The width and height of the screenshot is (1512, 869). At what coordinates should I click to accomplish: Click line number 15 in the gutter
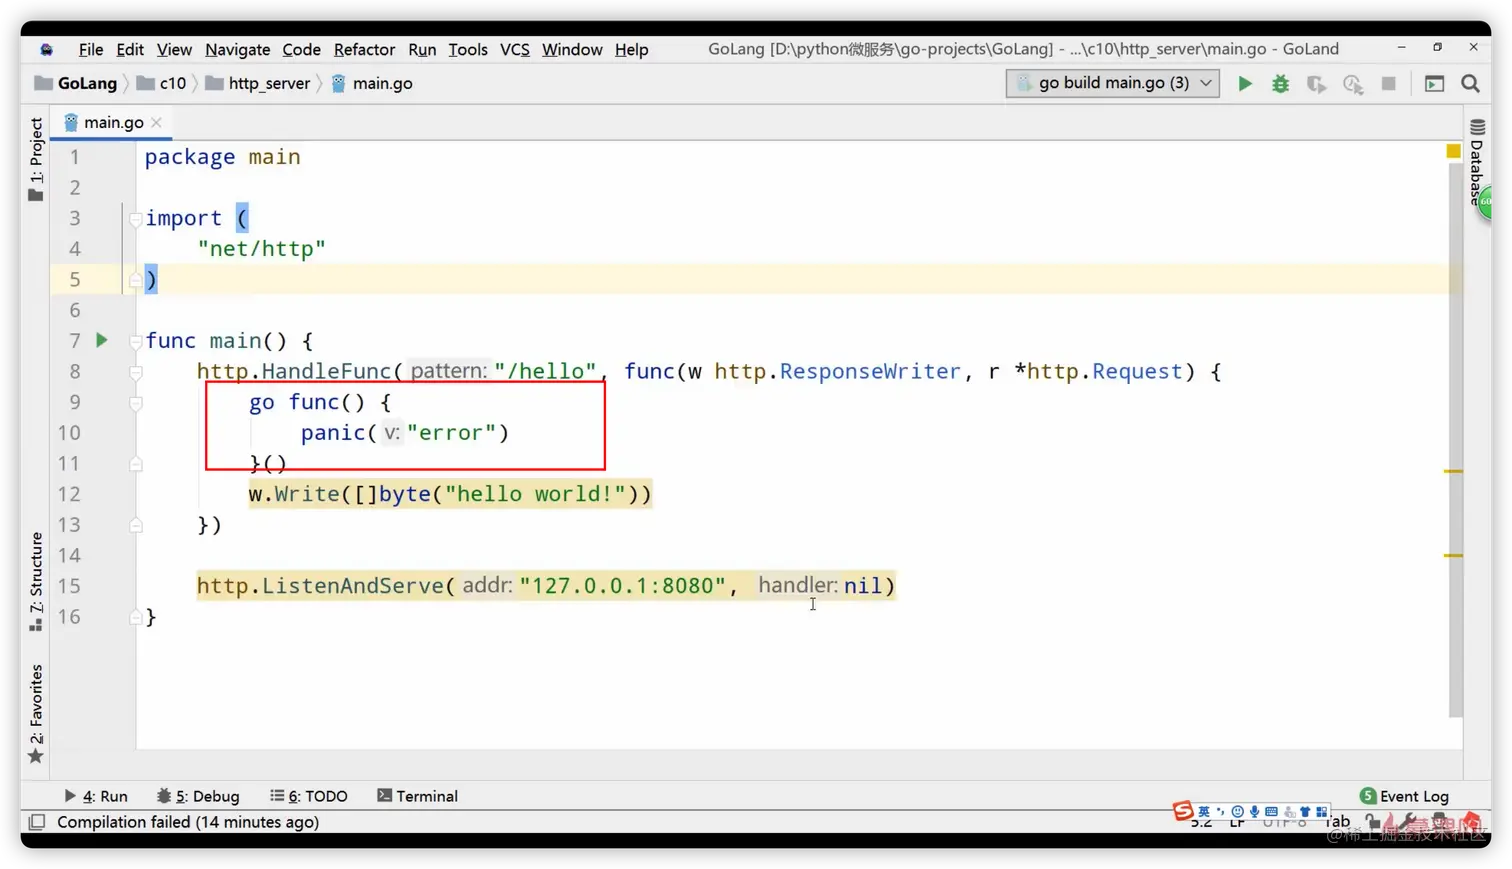tap(69, 586)
